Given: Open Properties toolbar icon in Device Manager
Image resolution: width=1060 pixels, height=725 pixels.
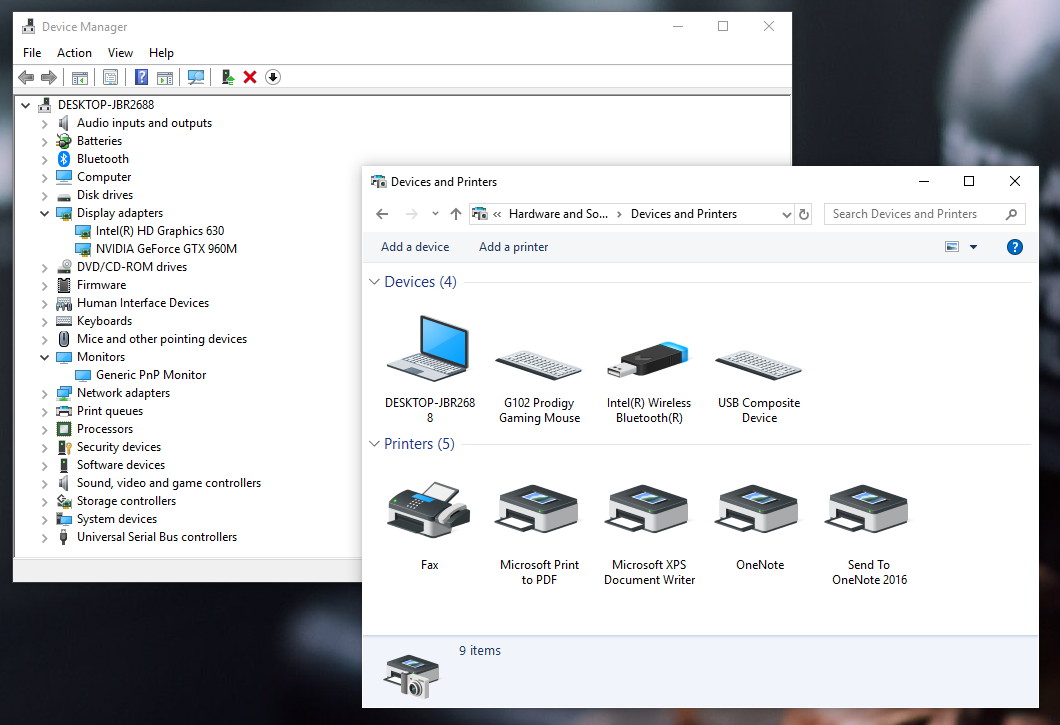Looking at the screenshot, I should tap(110, 77).
